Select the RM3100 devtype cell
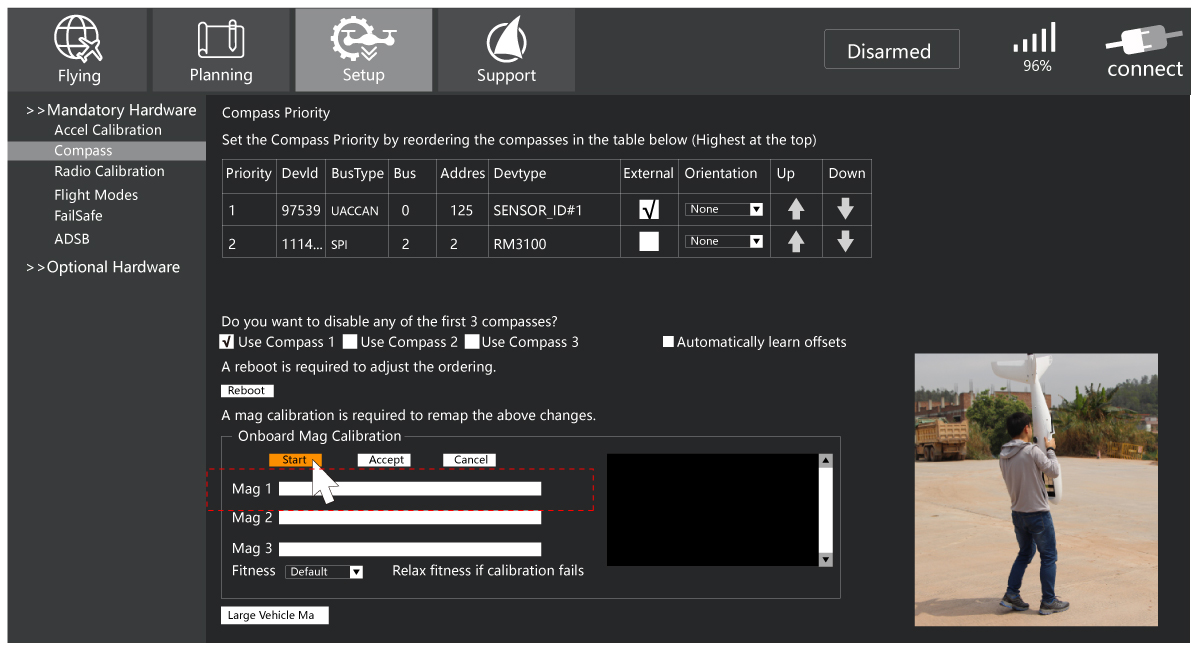 pos(554,242)
